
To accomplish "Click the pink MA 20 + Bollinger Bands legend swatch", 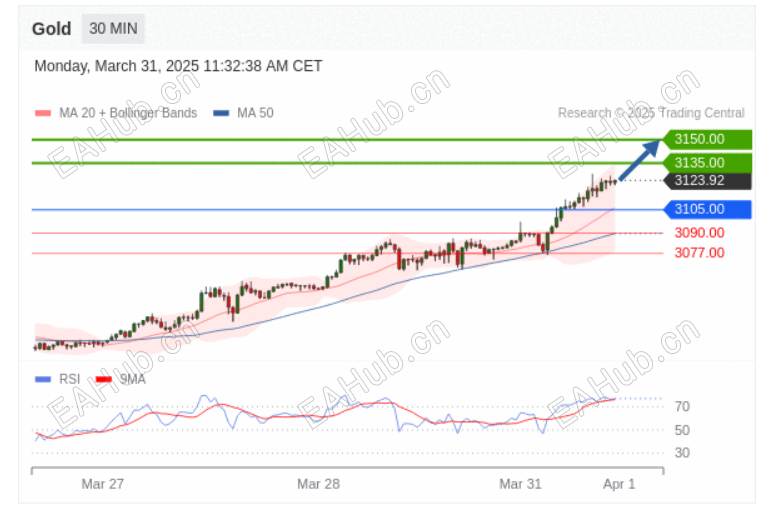I will [43, 113].
